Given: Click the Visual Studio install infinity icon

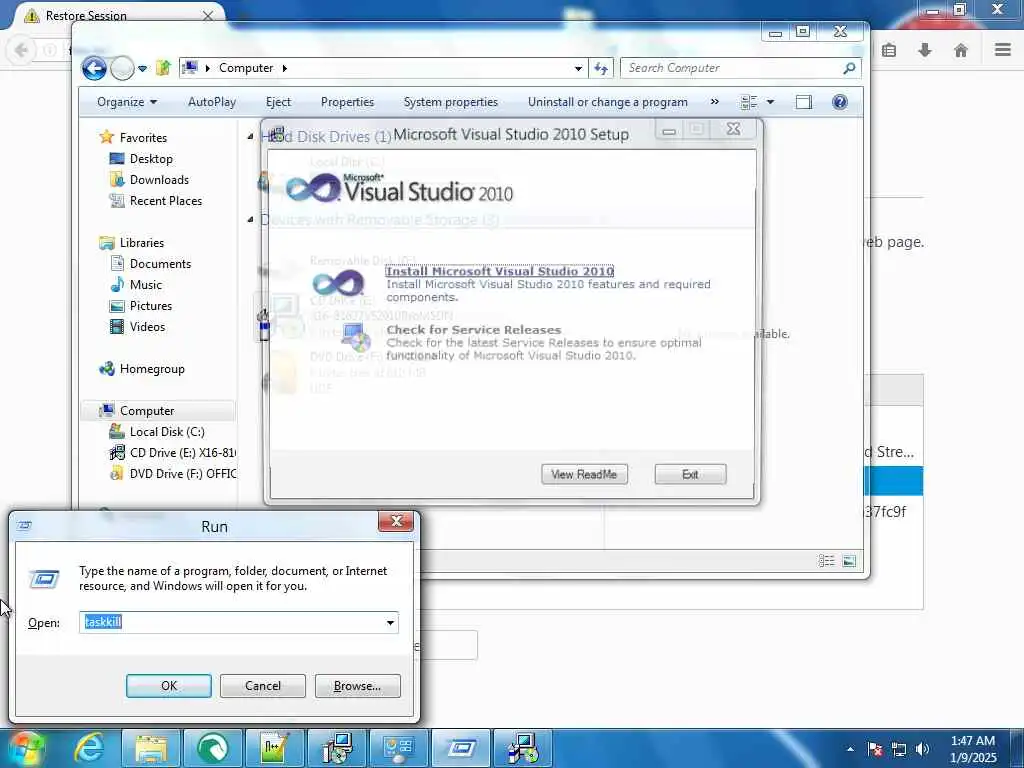Looking at the screenshot, I should tap(338, 283).
